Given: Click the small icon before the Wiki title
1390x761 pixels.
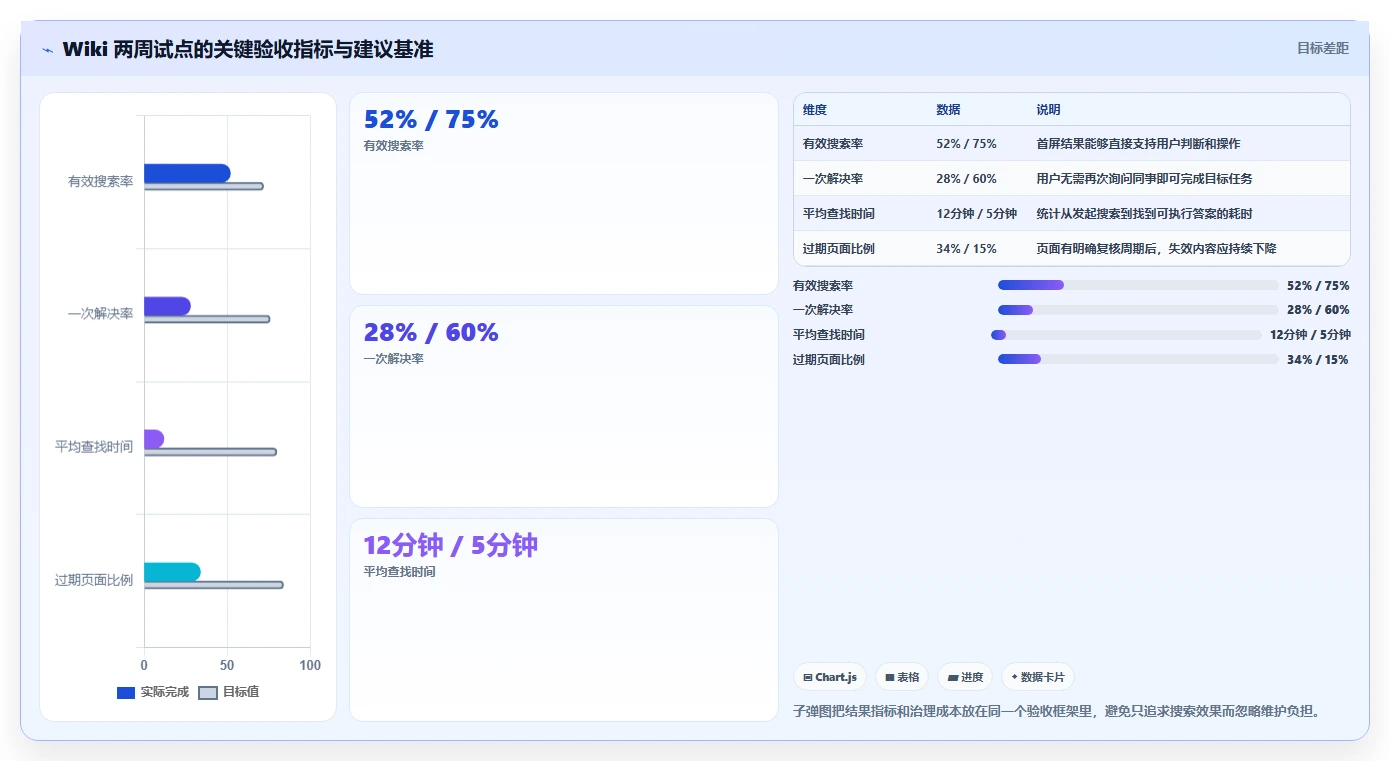Looking at the screenshot, I should point(47,50).
